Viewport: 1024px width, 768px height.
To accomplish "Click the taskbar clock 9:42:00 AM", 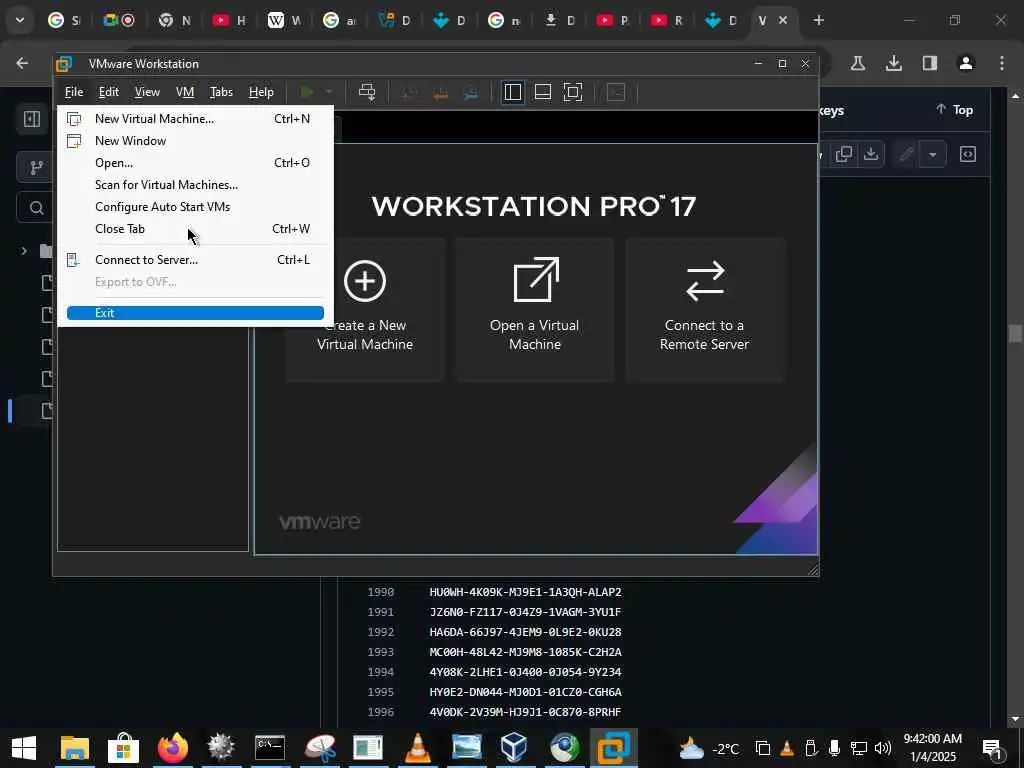I will 933,739.
